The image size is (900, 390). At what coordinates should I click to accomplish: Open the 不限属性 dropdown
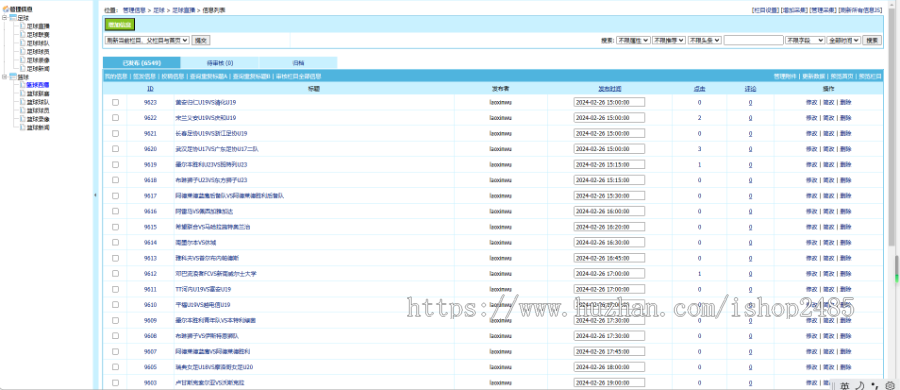pyautogui.click(x=633, y=40)
